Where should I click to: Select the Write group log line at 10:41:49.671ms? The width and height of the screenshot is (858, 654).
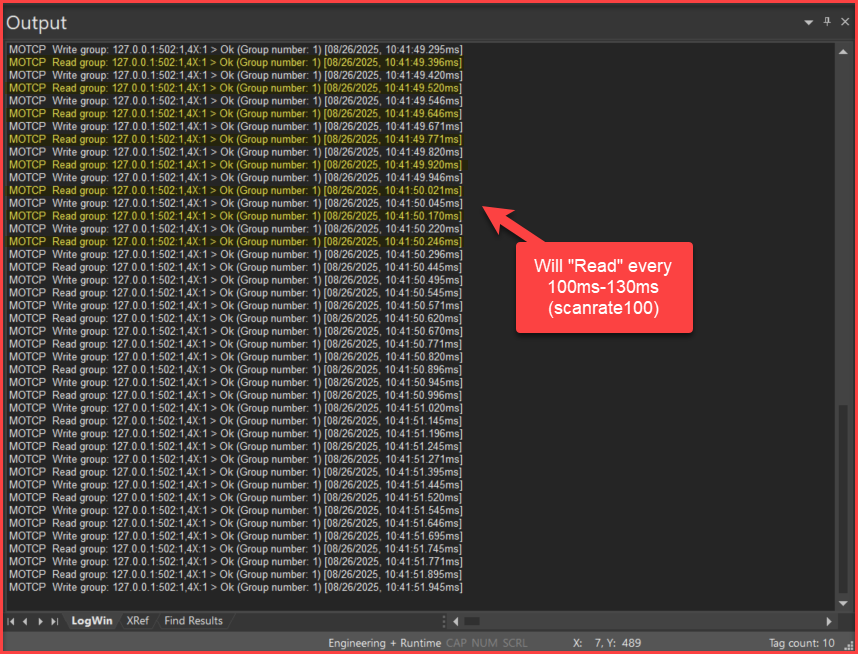coord(236,126)
